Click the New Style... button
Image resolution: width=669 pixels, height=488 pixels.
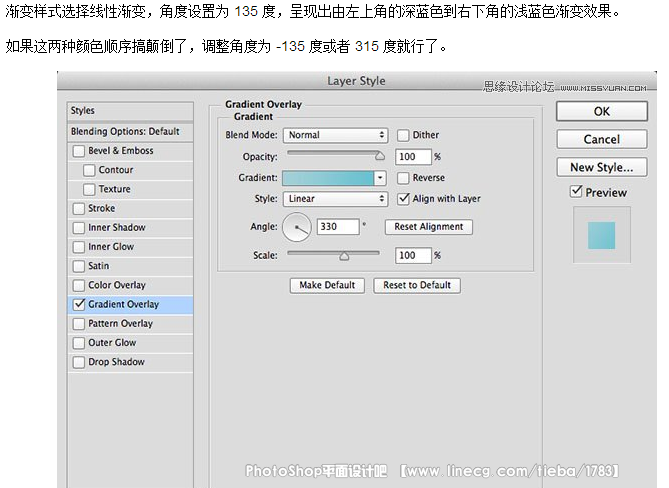(601, 167)
